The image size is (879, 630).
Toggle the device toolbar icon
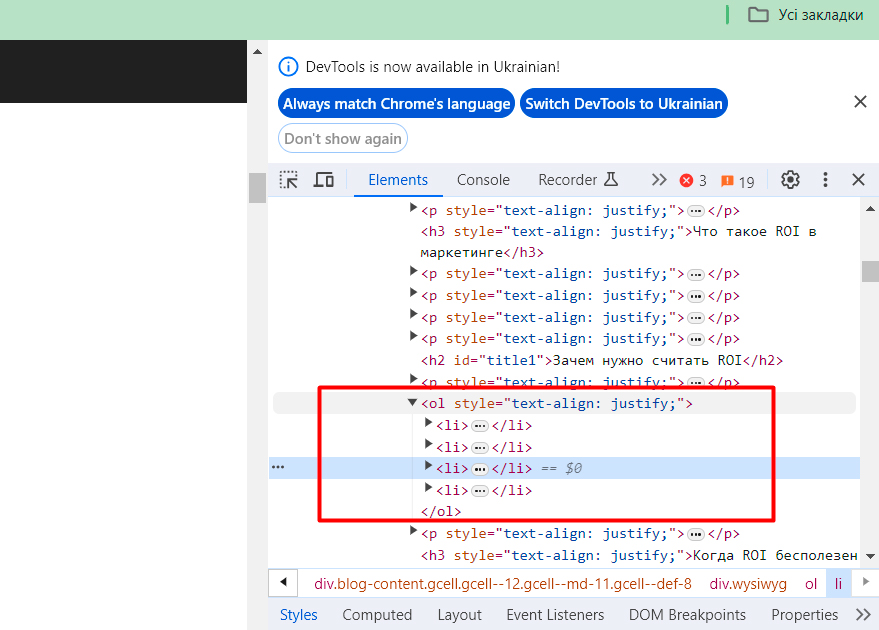point(323,180)
